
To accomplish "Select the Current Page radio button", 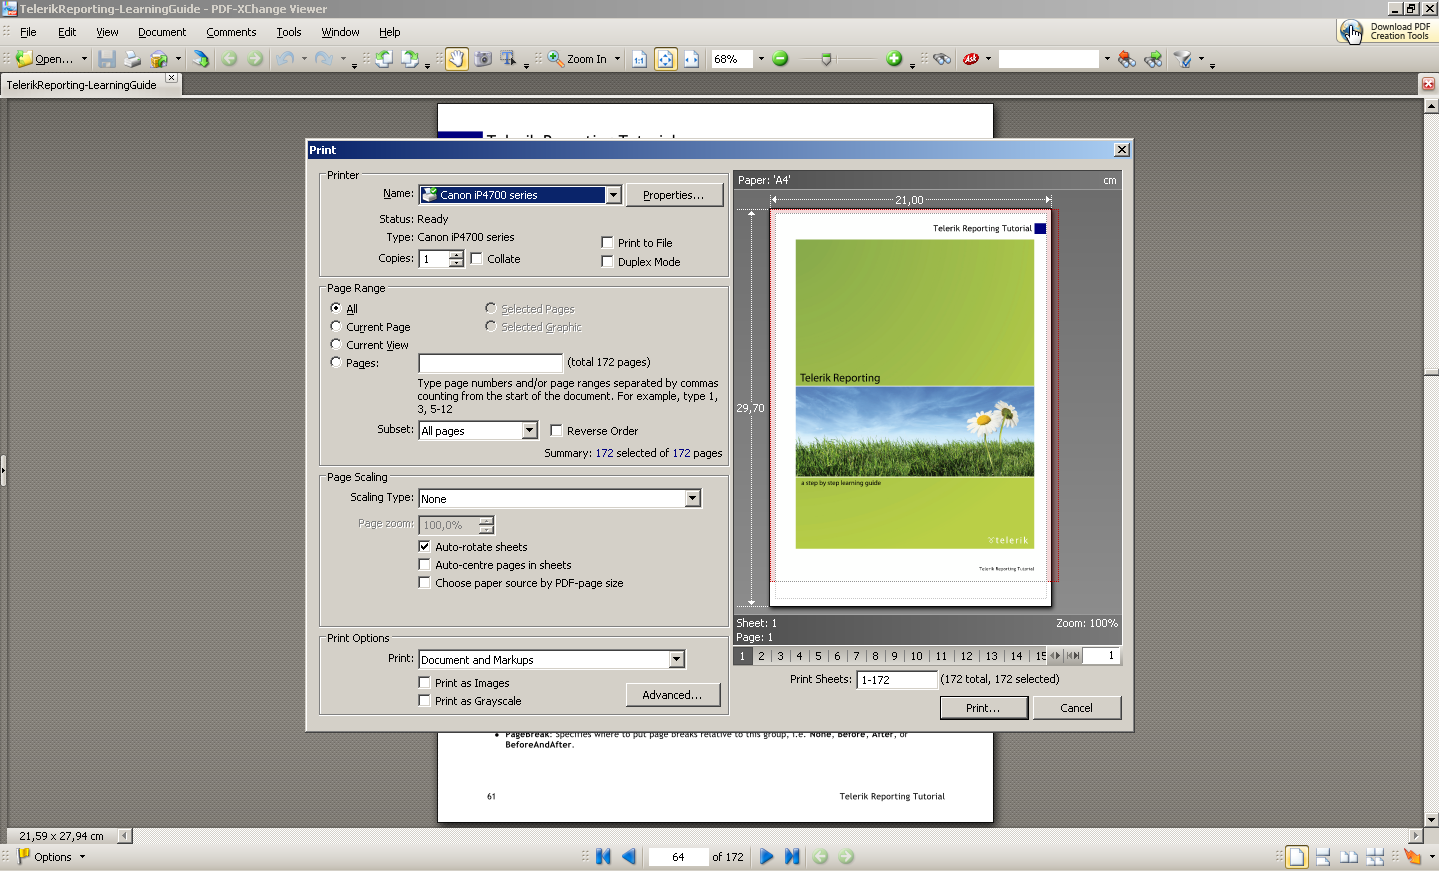I will click(x=336, y=327).
